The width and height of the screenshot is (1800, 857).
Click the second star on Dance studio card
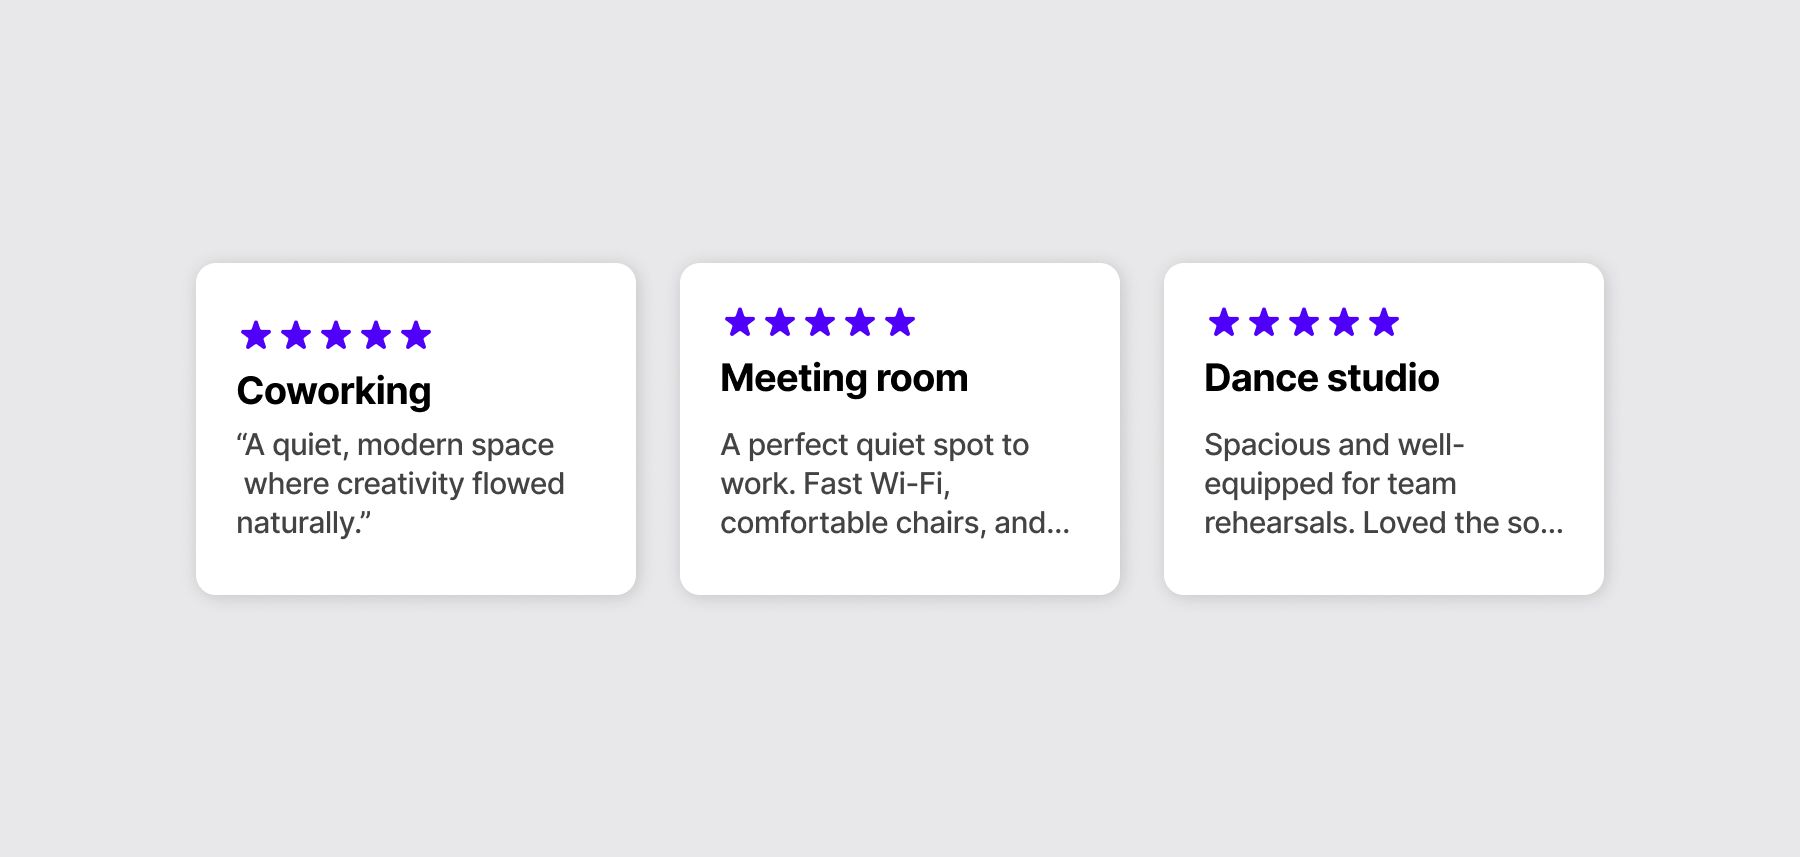coord(1264,322)
